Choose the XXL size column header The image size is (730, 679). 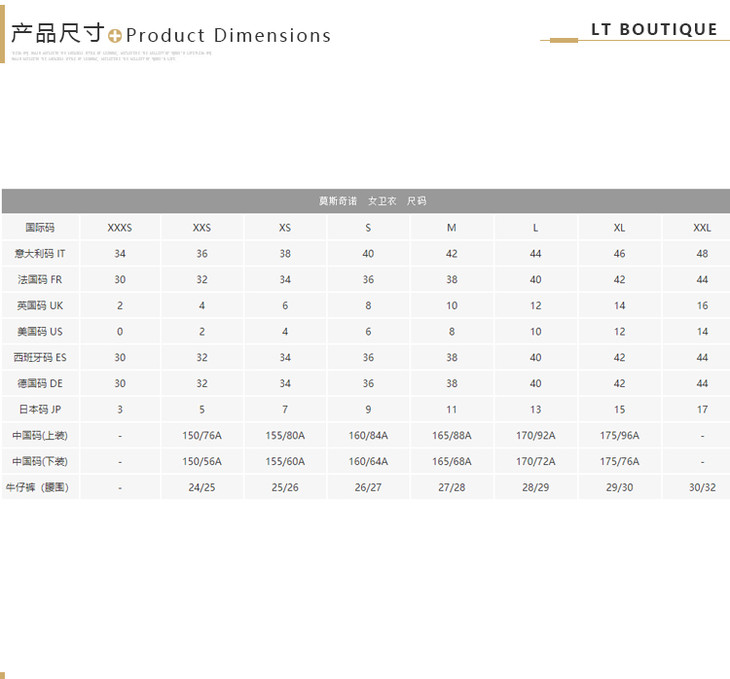(x=702, y=228)
